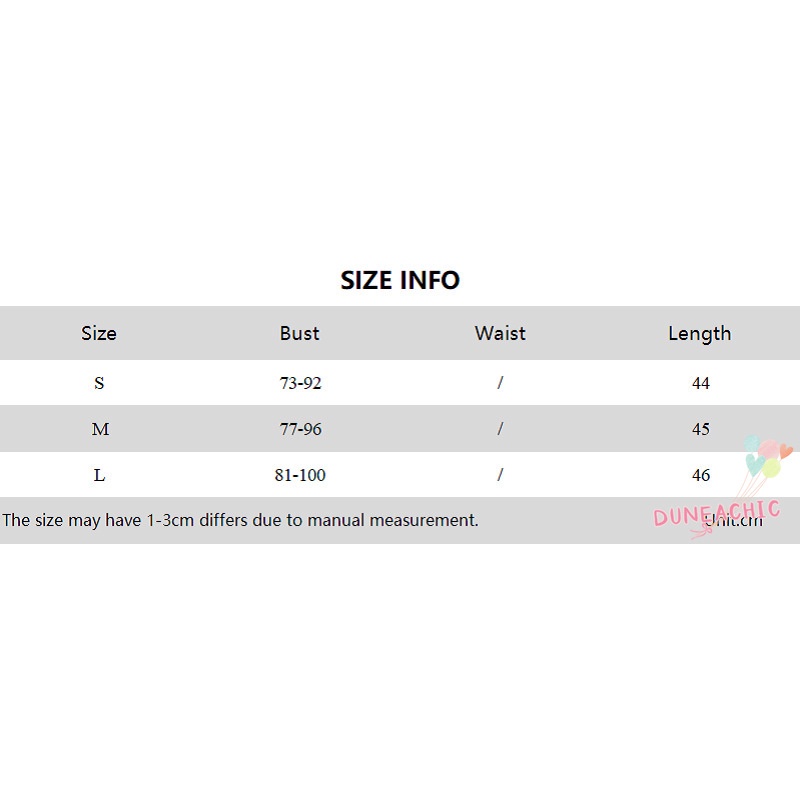Select the Waist column header
This screenshot has height=800, width=800.
pyautogui.click(x=500, y=333)
